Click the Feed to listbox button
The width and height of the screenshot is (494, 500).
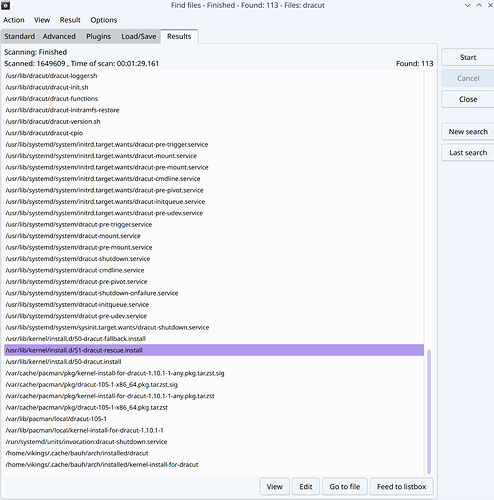(x=401, y=487)
